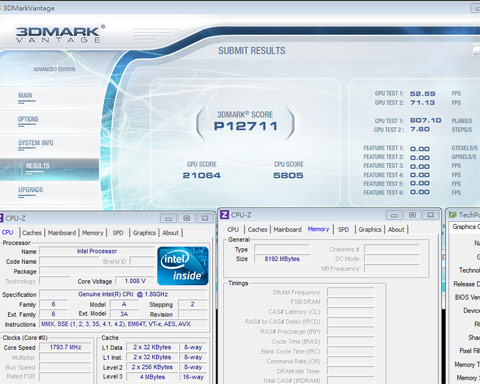480x384 pixels.
Task: Minimize the right CPU-Z window
Action: [x=394, y=215]
